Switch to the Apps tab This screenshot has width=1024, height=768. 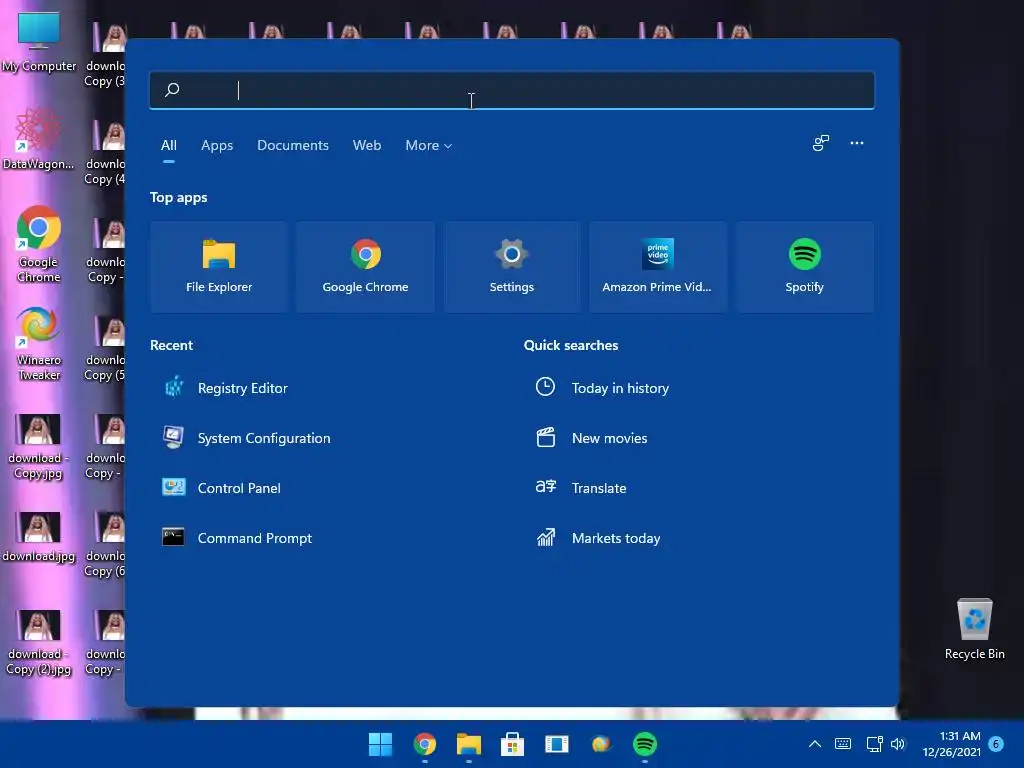(x=217, y=145)
